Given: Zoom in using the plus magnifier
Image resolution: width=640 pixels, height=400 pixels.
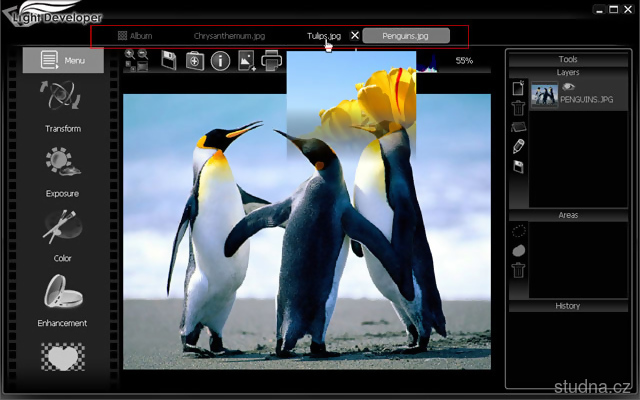Looking at the screenshot, I should [131, 54].
